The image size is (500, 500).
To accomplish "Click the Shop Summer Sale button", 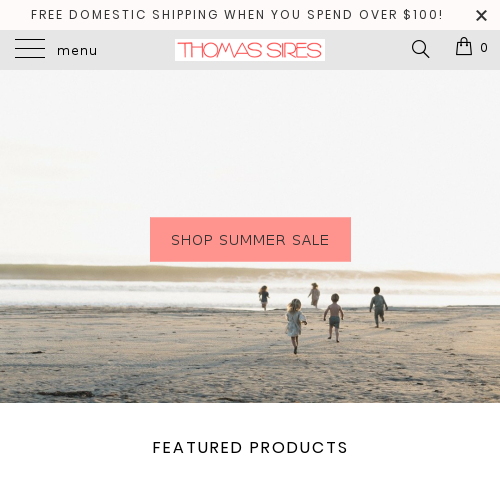I will (x=250, y=239).
